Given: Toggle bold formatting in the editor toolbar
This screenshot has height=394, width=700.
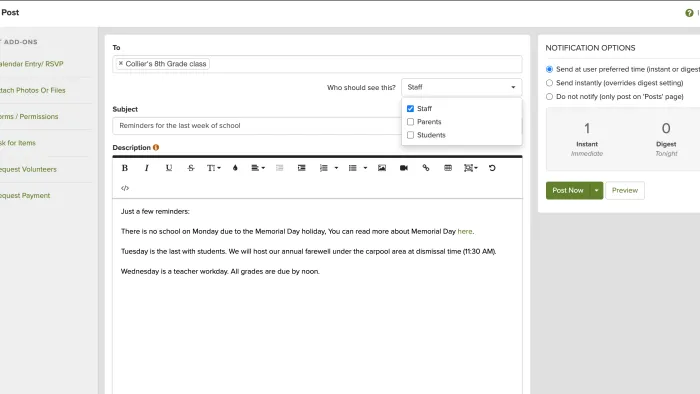Looking at the screenshot, I should [125, 168].
